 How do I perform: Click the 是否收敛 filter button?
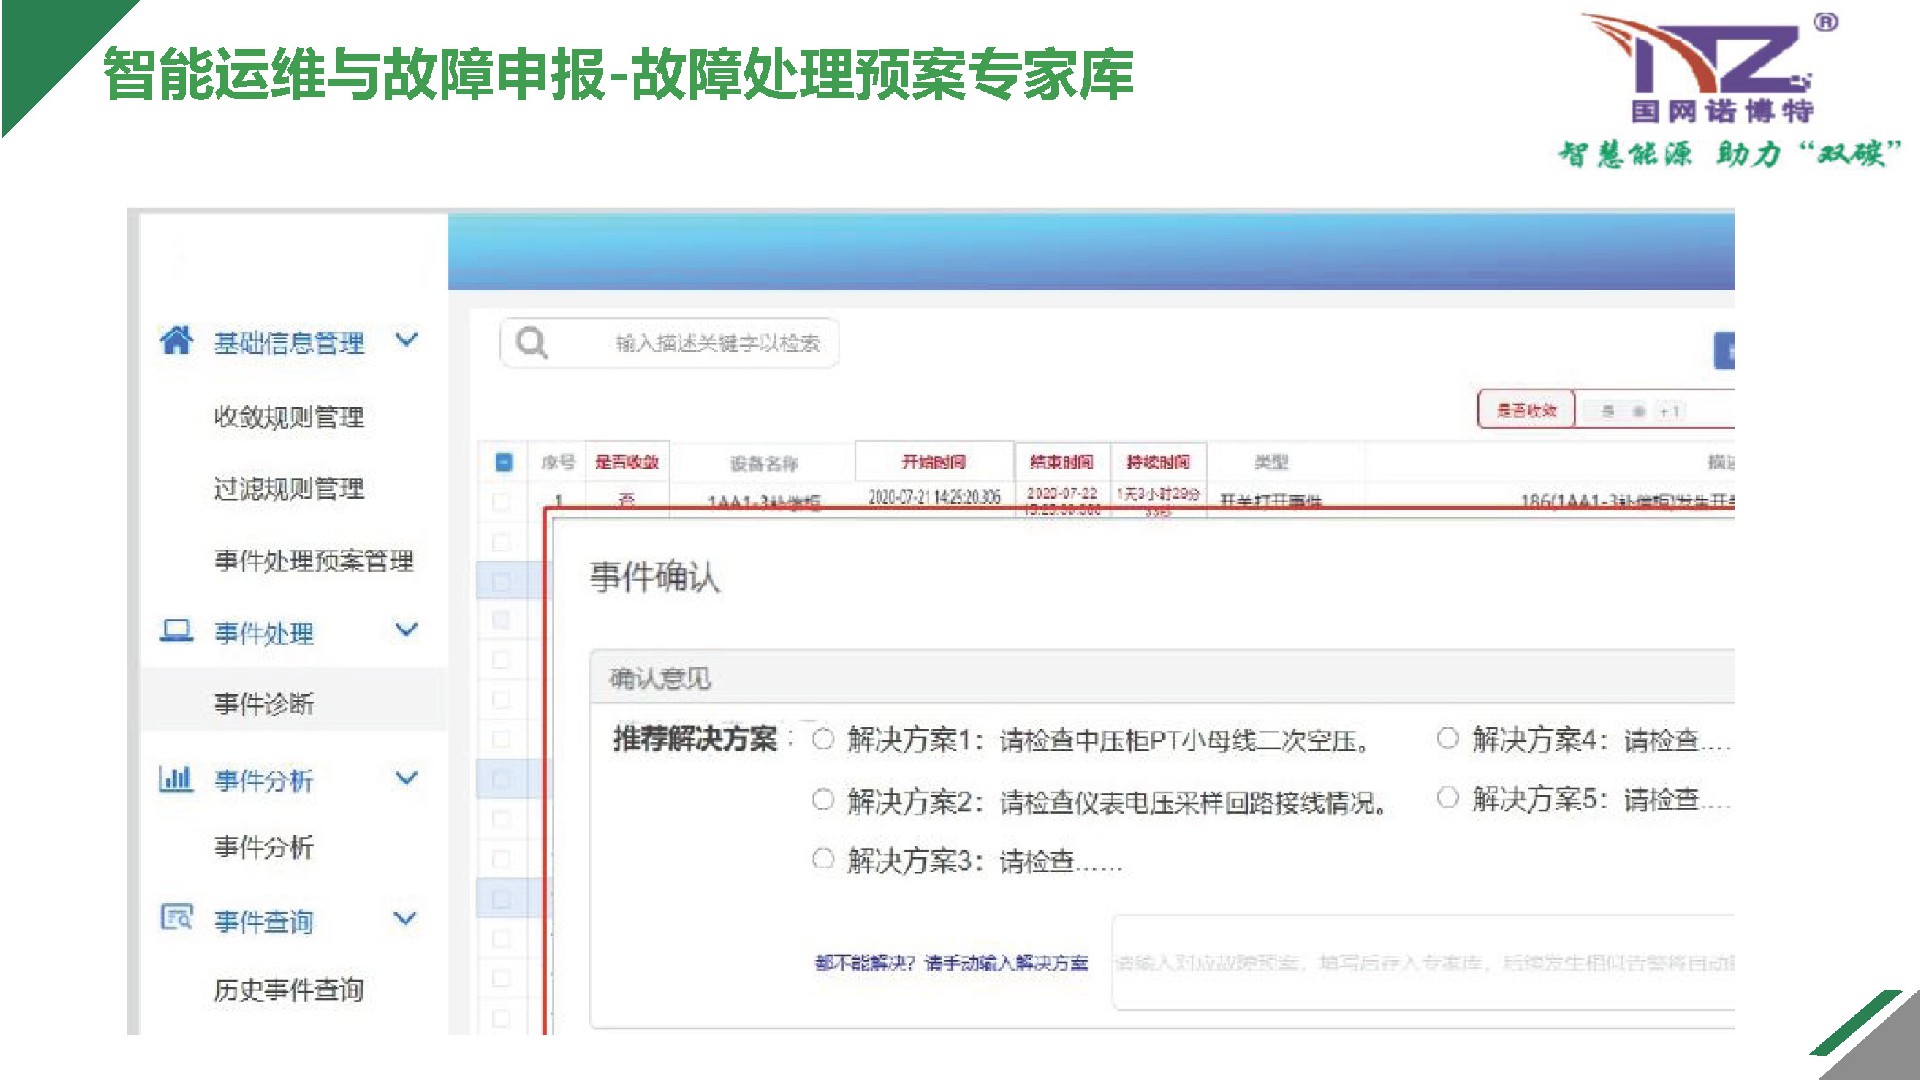pyautogui.click(x=1526, y=410)
